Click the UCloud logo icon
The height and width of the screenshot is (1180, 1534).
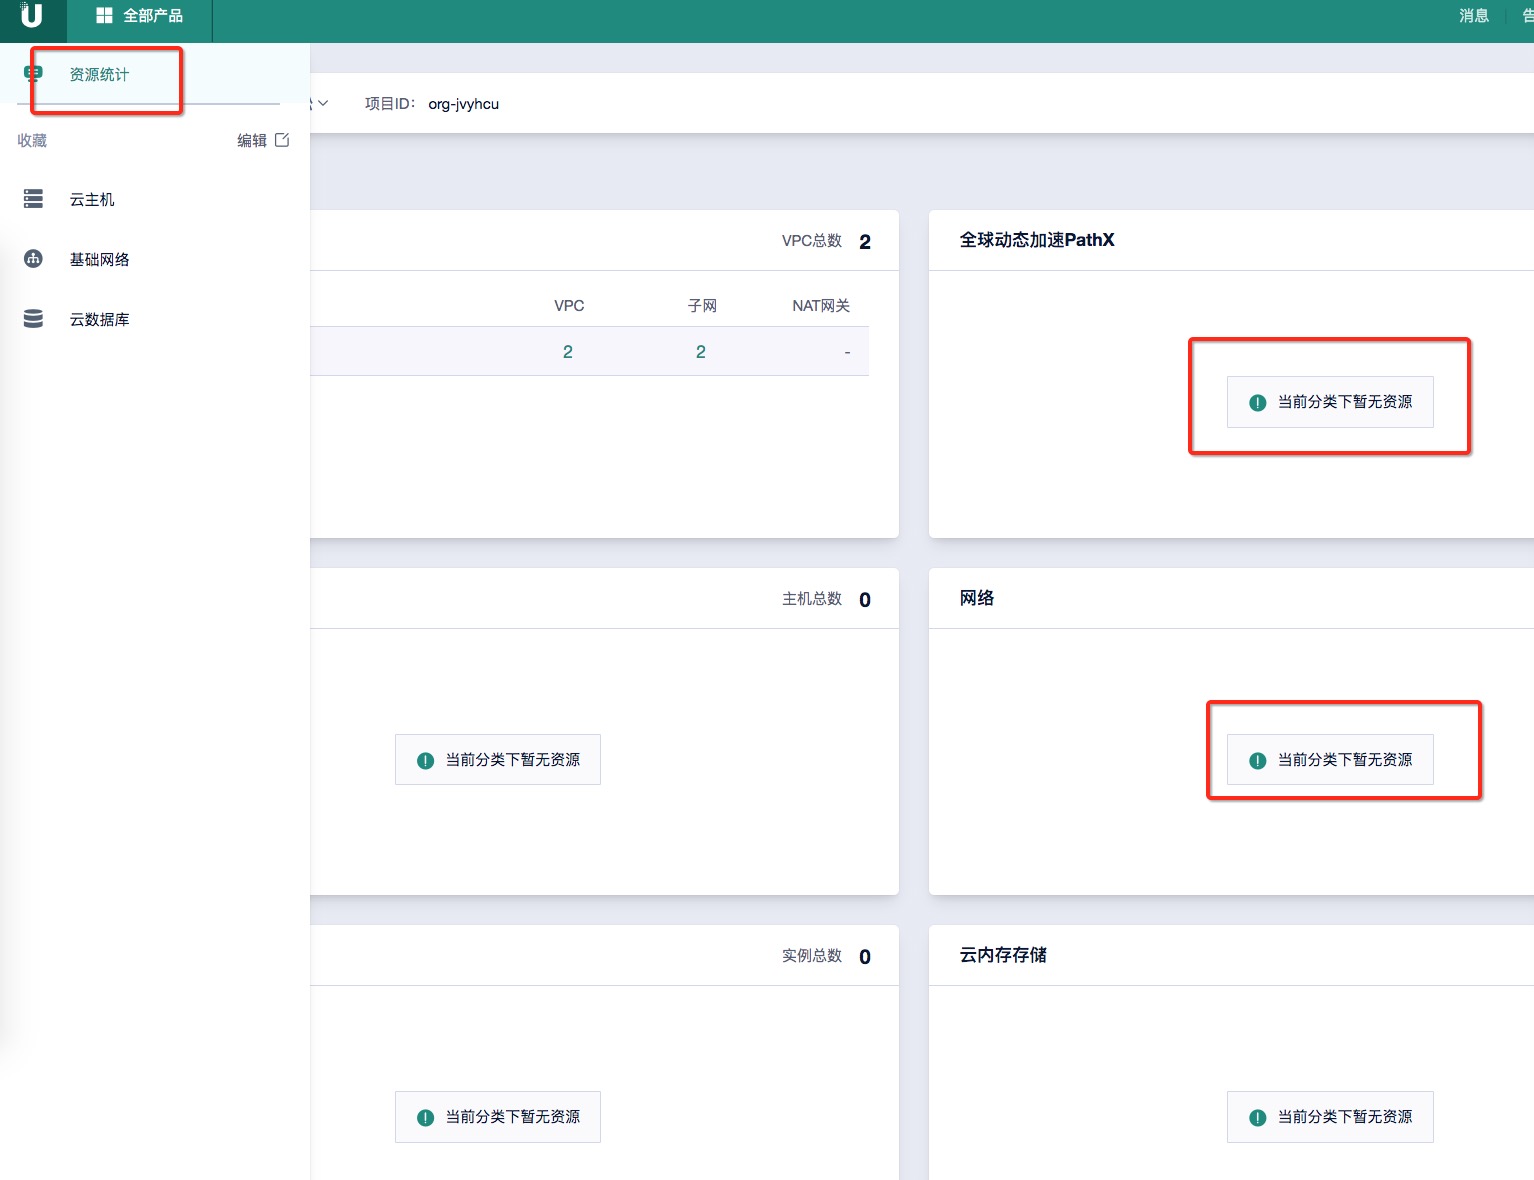31,16
